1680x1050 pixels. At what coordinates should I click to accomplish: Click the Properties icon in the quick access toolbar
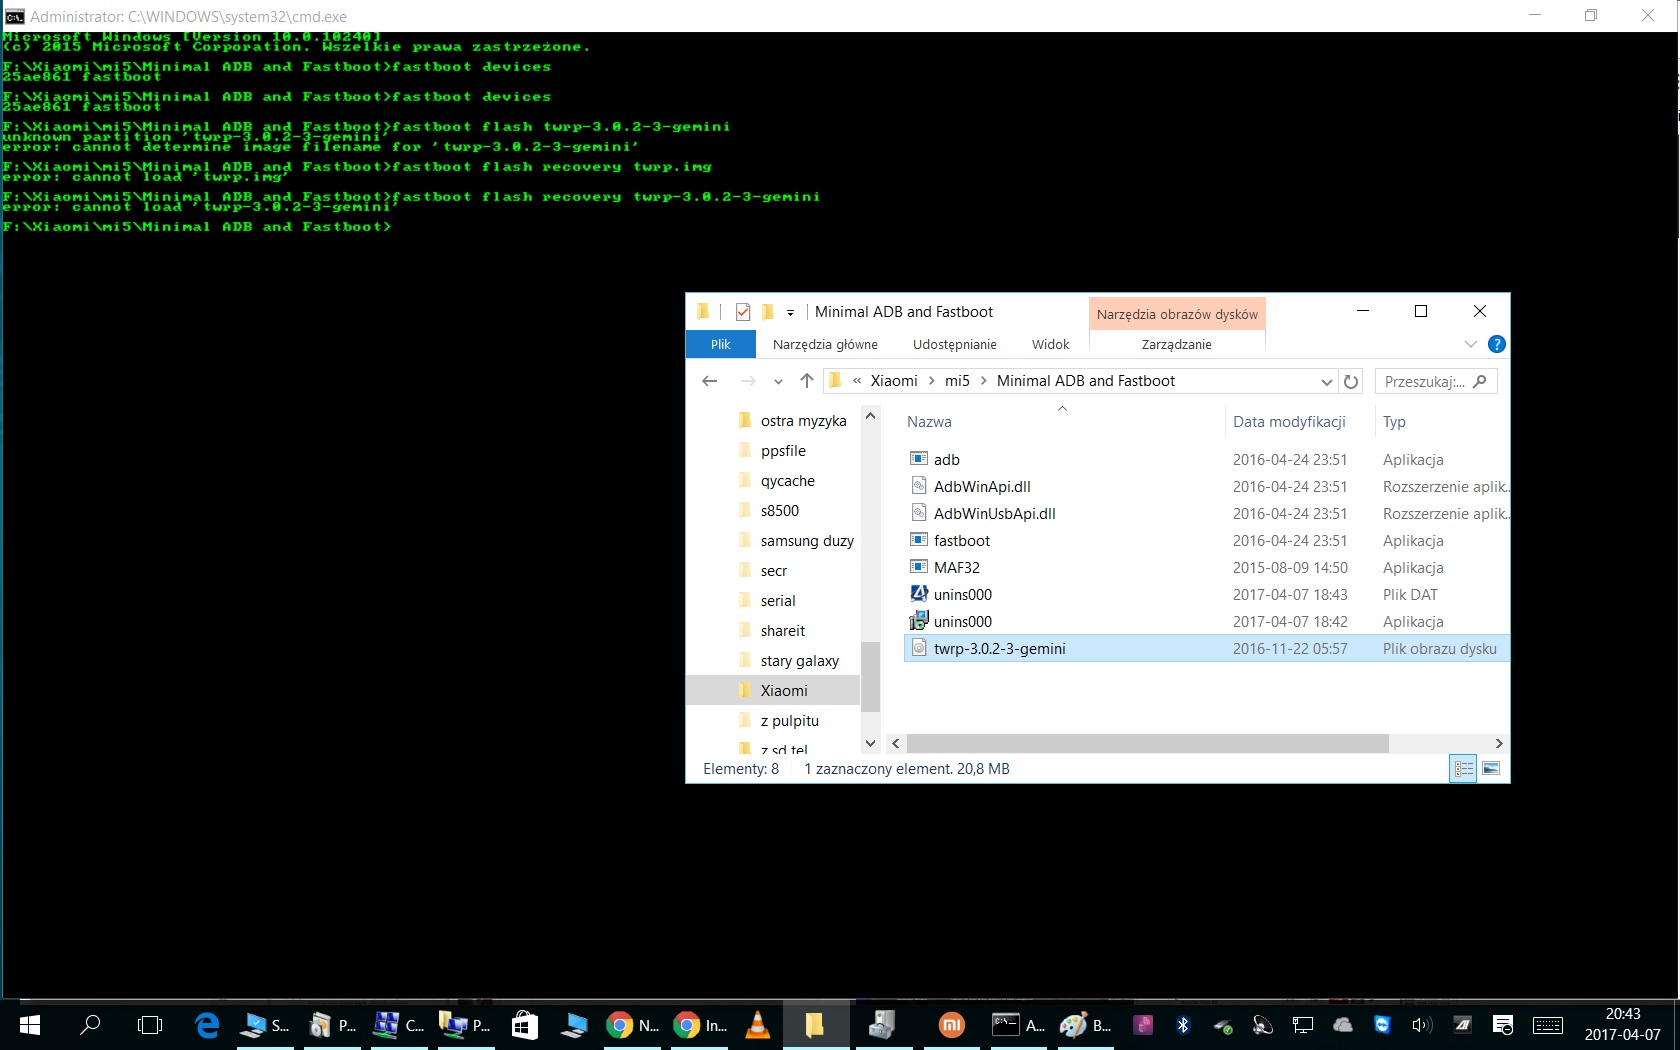[x=742, y=312]
